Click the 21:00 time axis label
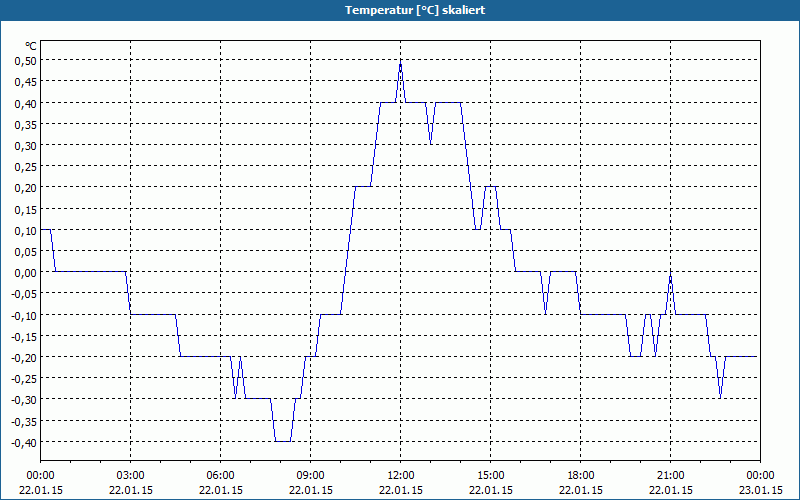800x500 pixels. pyautogui.click(x=670, y=476)
